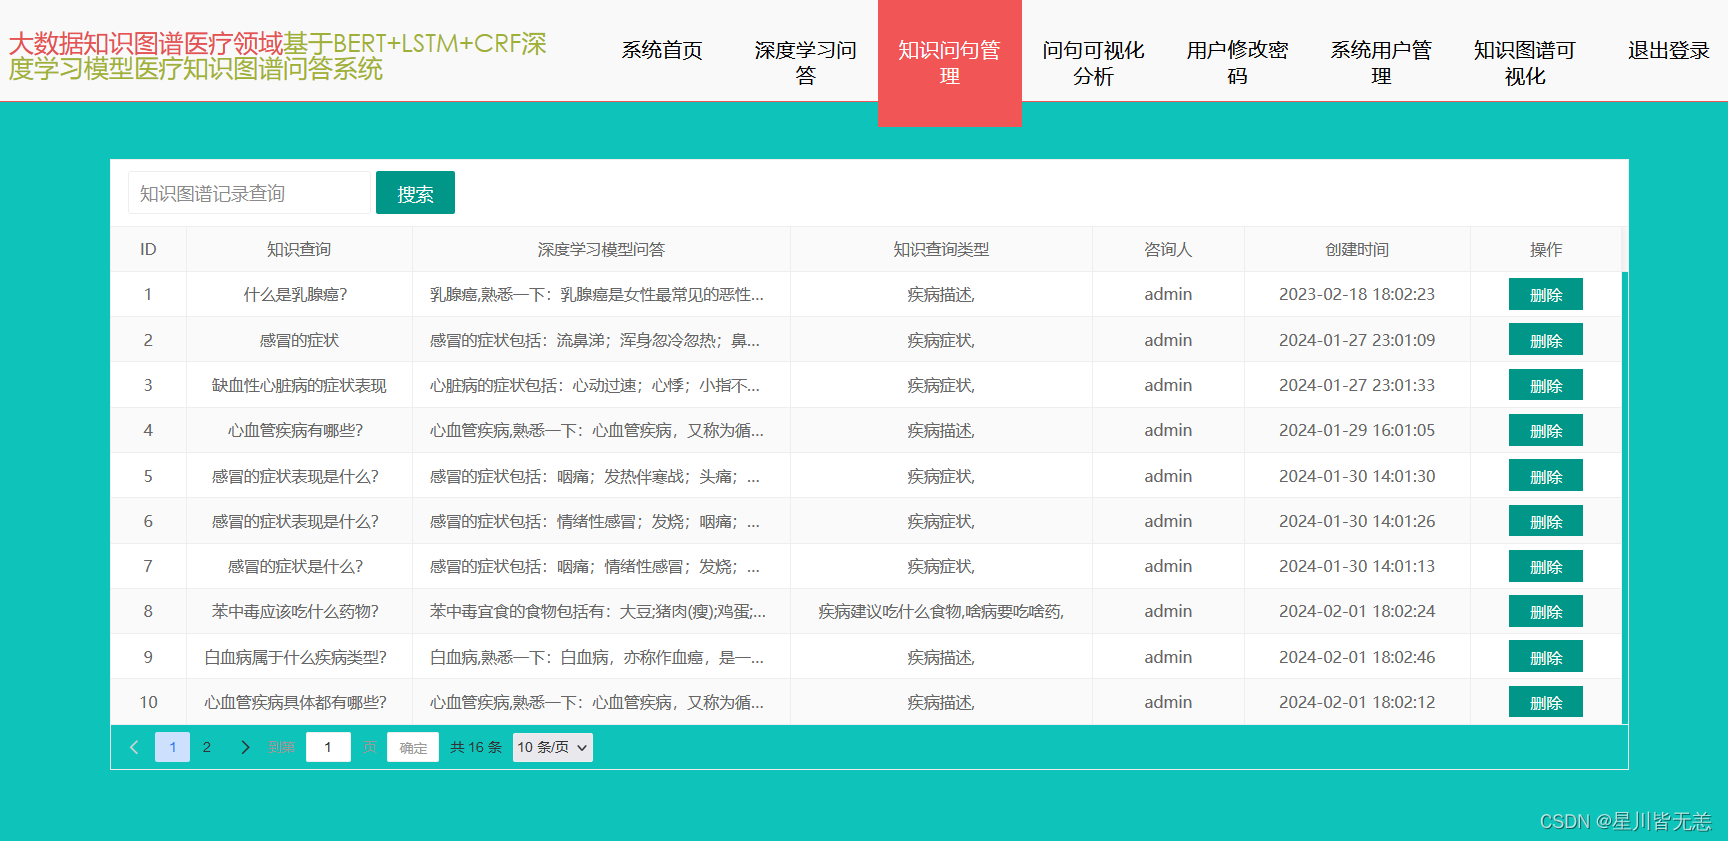Screen dimensions: 1728x841
Task: Open 用户修改密码 page
Action: coord(1237,63)
